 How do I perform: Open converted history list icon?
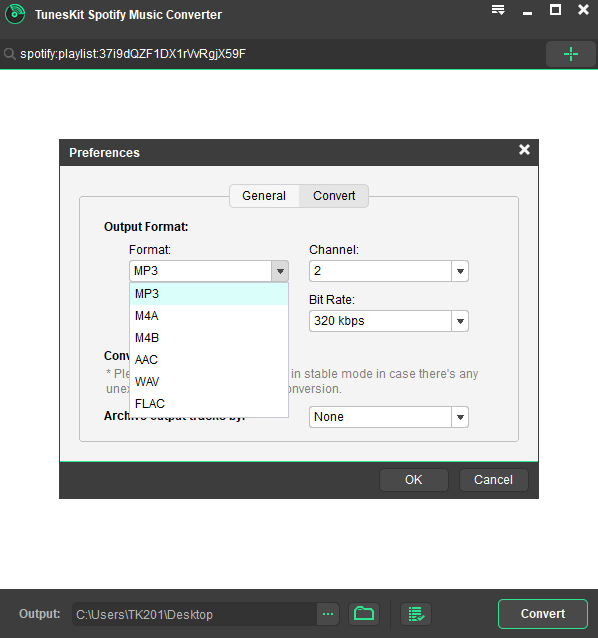coord(416,614)
